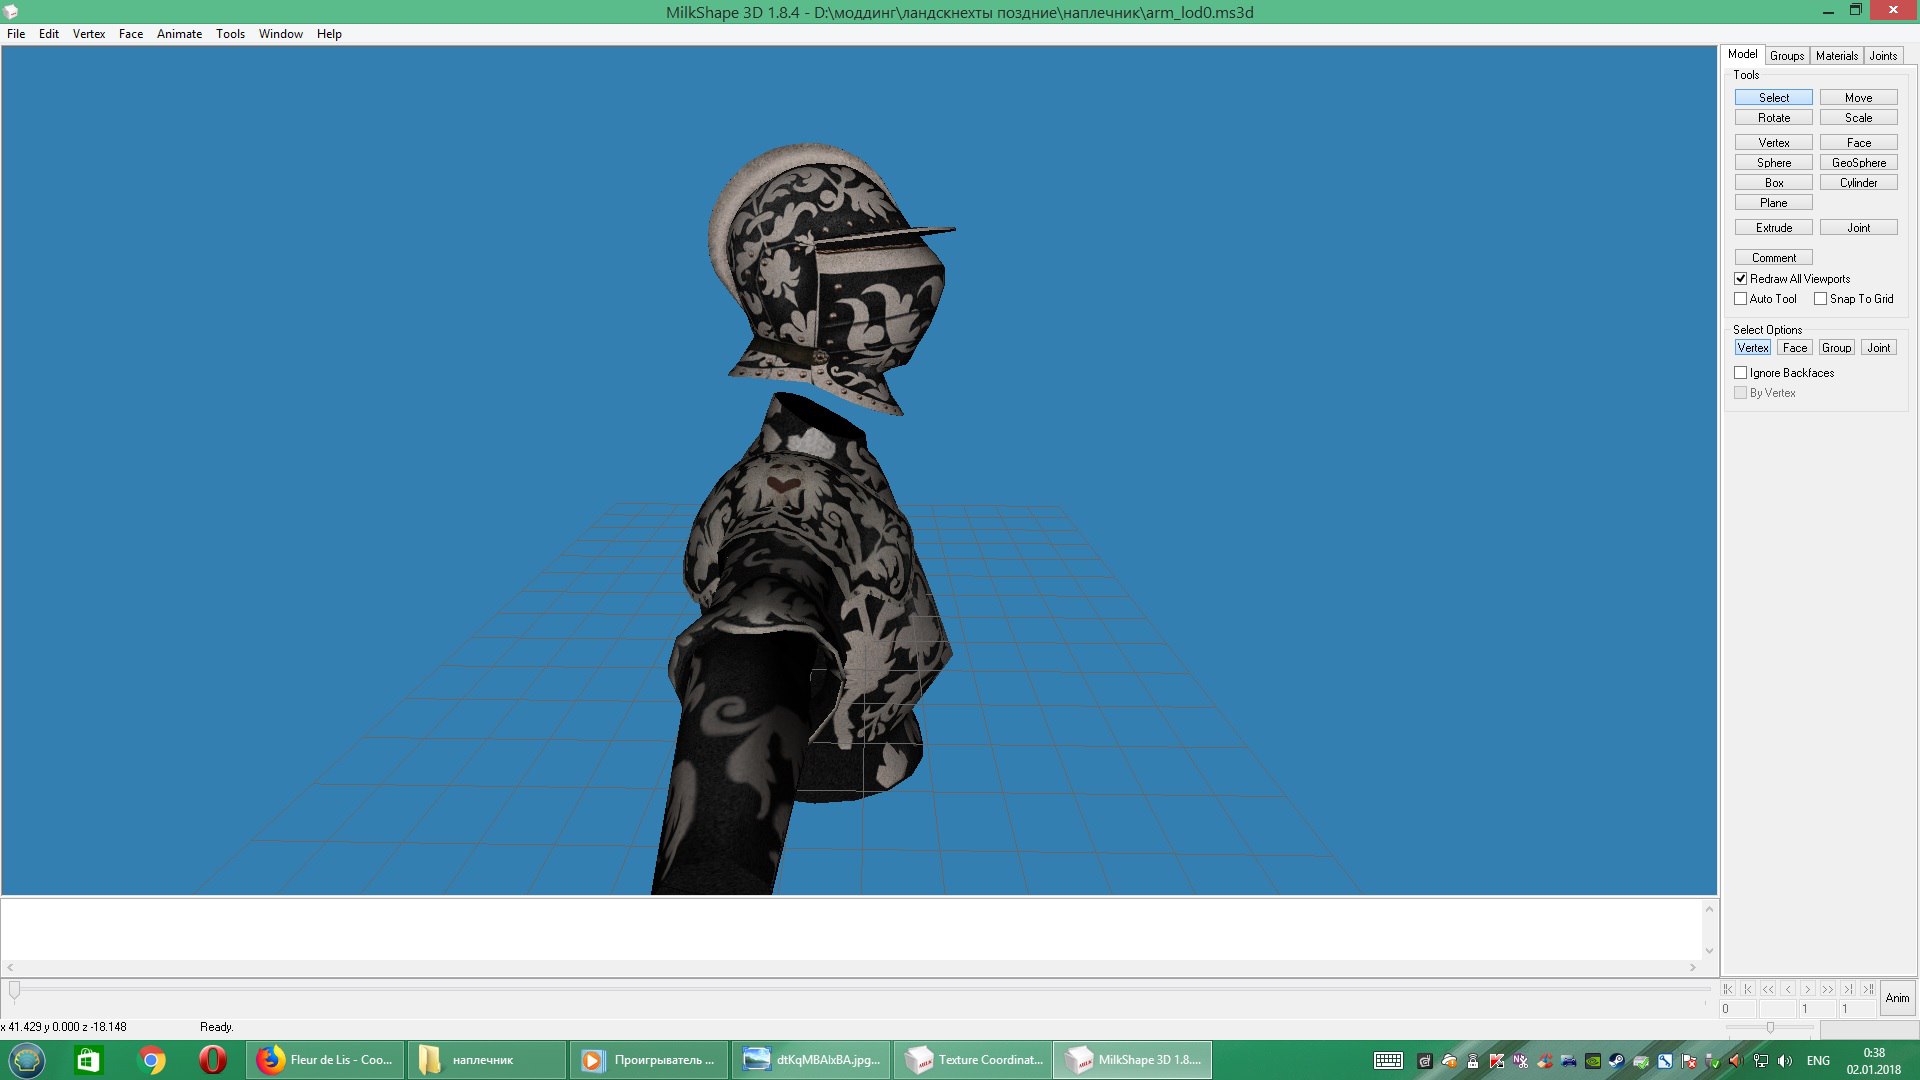Set select option to Face

click(1794, 348)
